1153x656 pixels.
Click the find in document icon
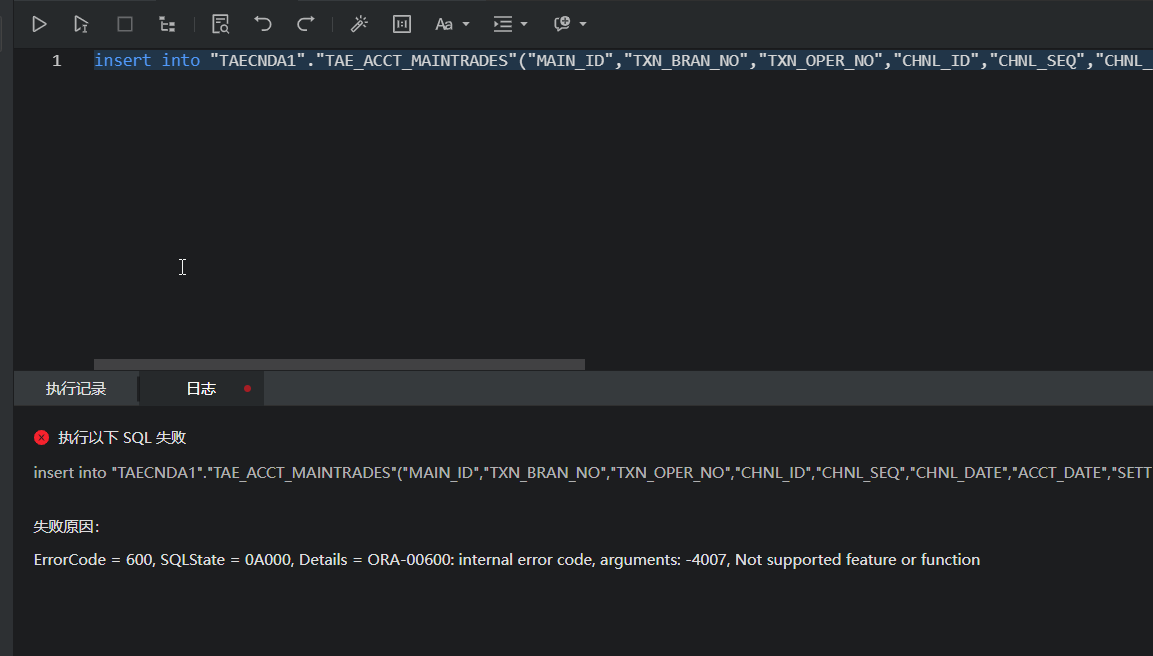tap(220, 24)
